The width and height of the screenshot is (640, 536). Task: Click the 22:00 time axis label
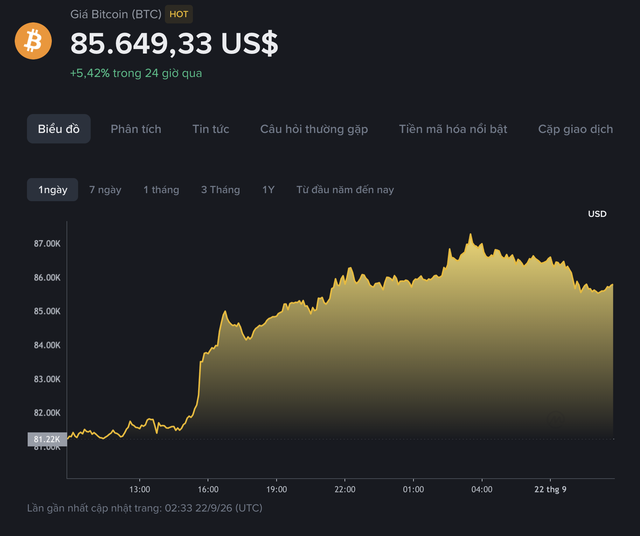click(345, 489)
